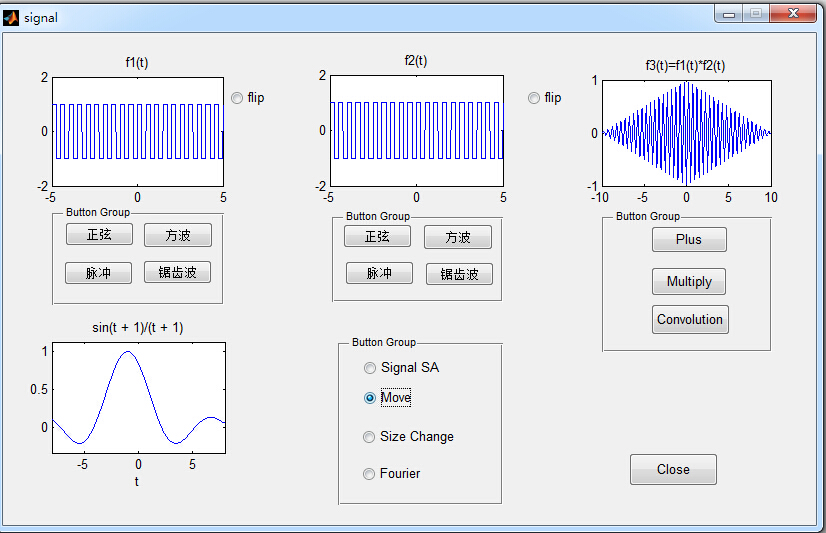The image size is (826, 533).
Task: Click the sin(t + 1)/(t + 1) plot
Action: tap(139, 398)
